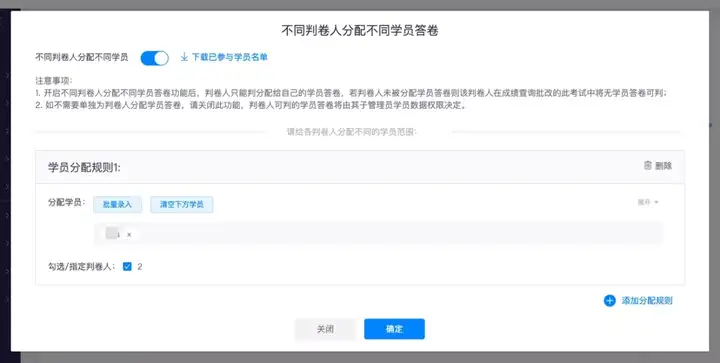Click the 勾选/指定判卷人 label

[x=82, y=267]
